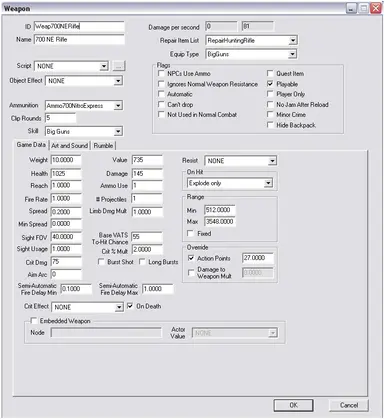
Task: Click the Aim Arc input field
Action: point(66,275)
